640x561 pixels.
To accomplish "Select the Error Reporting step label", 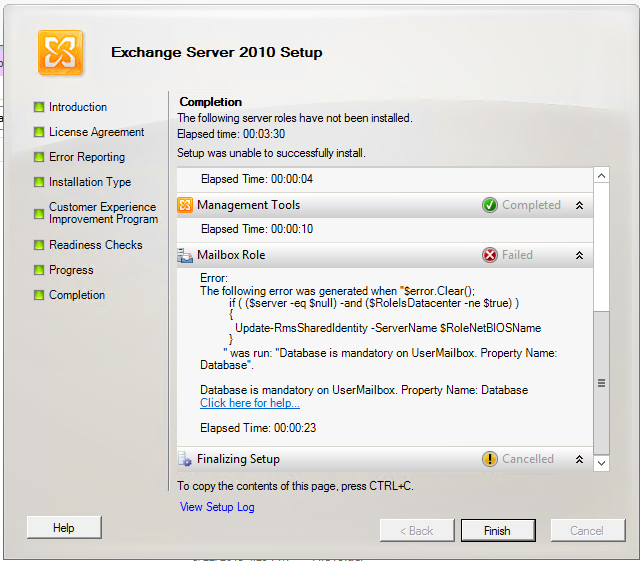I will [x=87, y=157].
